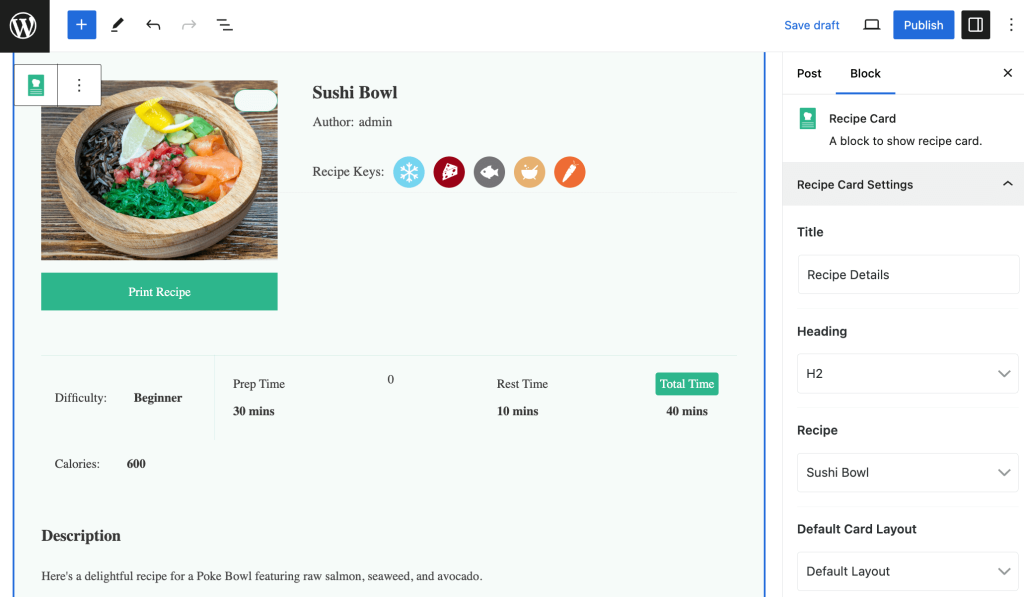Viewport: 1024px width, 597px height.
Task: Click the carrot recipe key icon
Action: pos(569,172)
